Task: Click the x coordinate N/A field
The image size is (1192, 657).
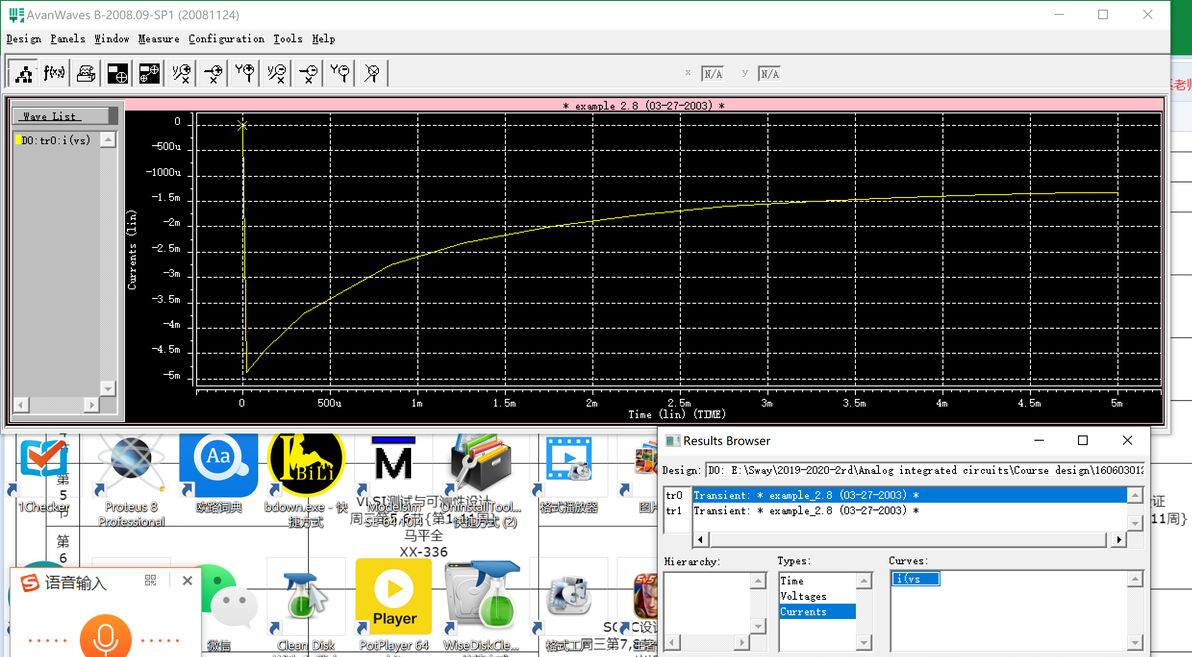Action: 712,74
